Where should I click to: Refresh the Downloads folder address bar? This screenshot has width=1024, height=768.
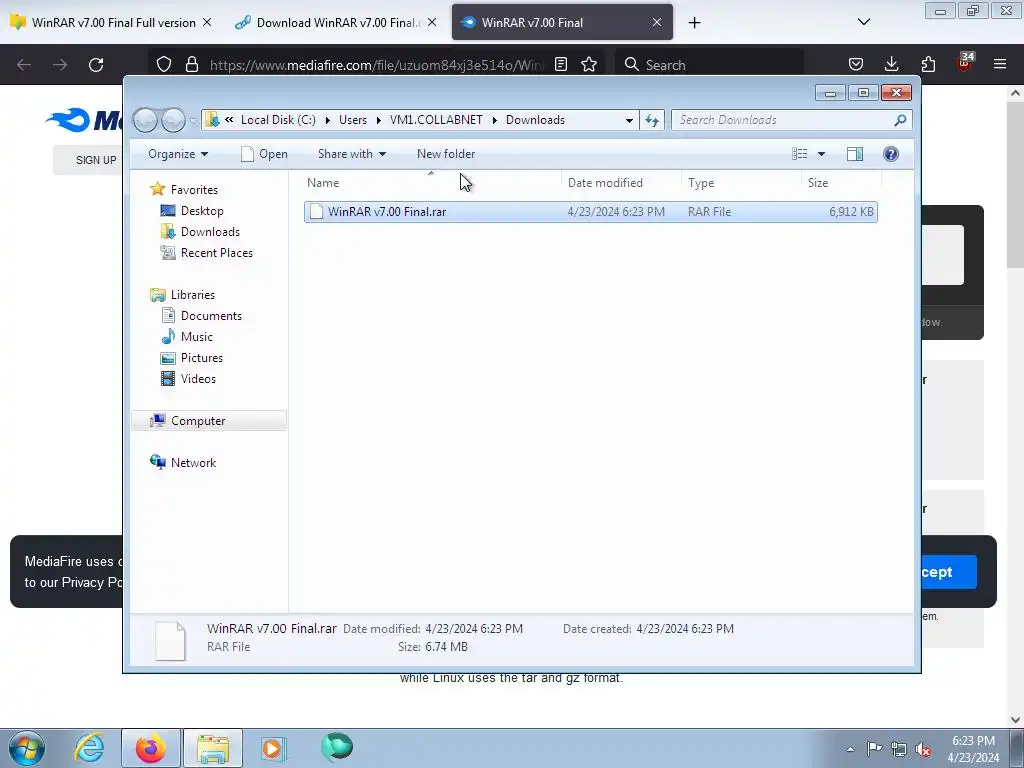point(652,120)
